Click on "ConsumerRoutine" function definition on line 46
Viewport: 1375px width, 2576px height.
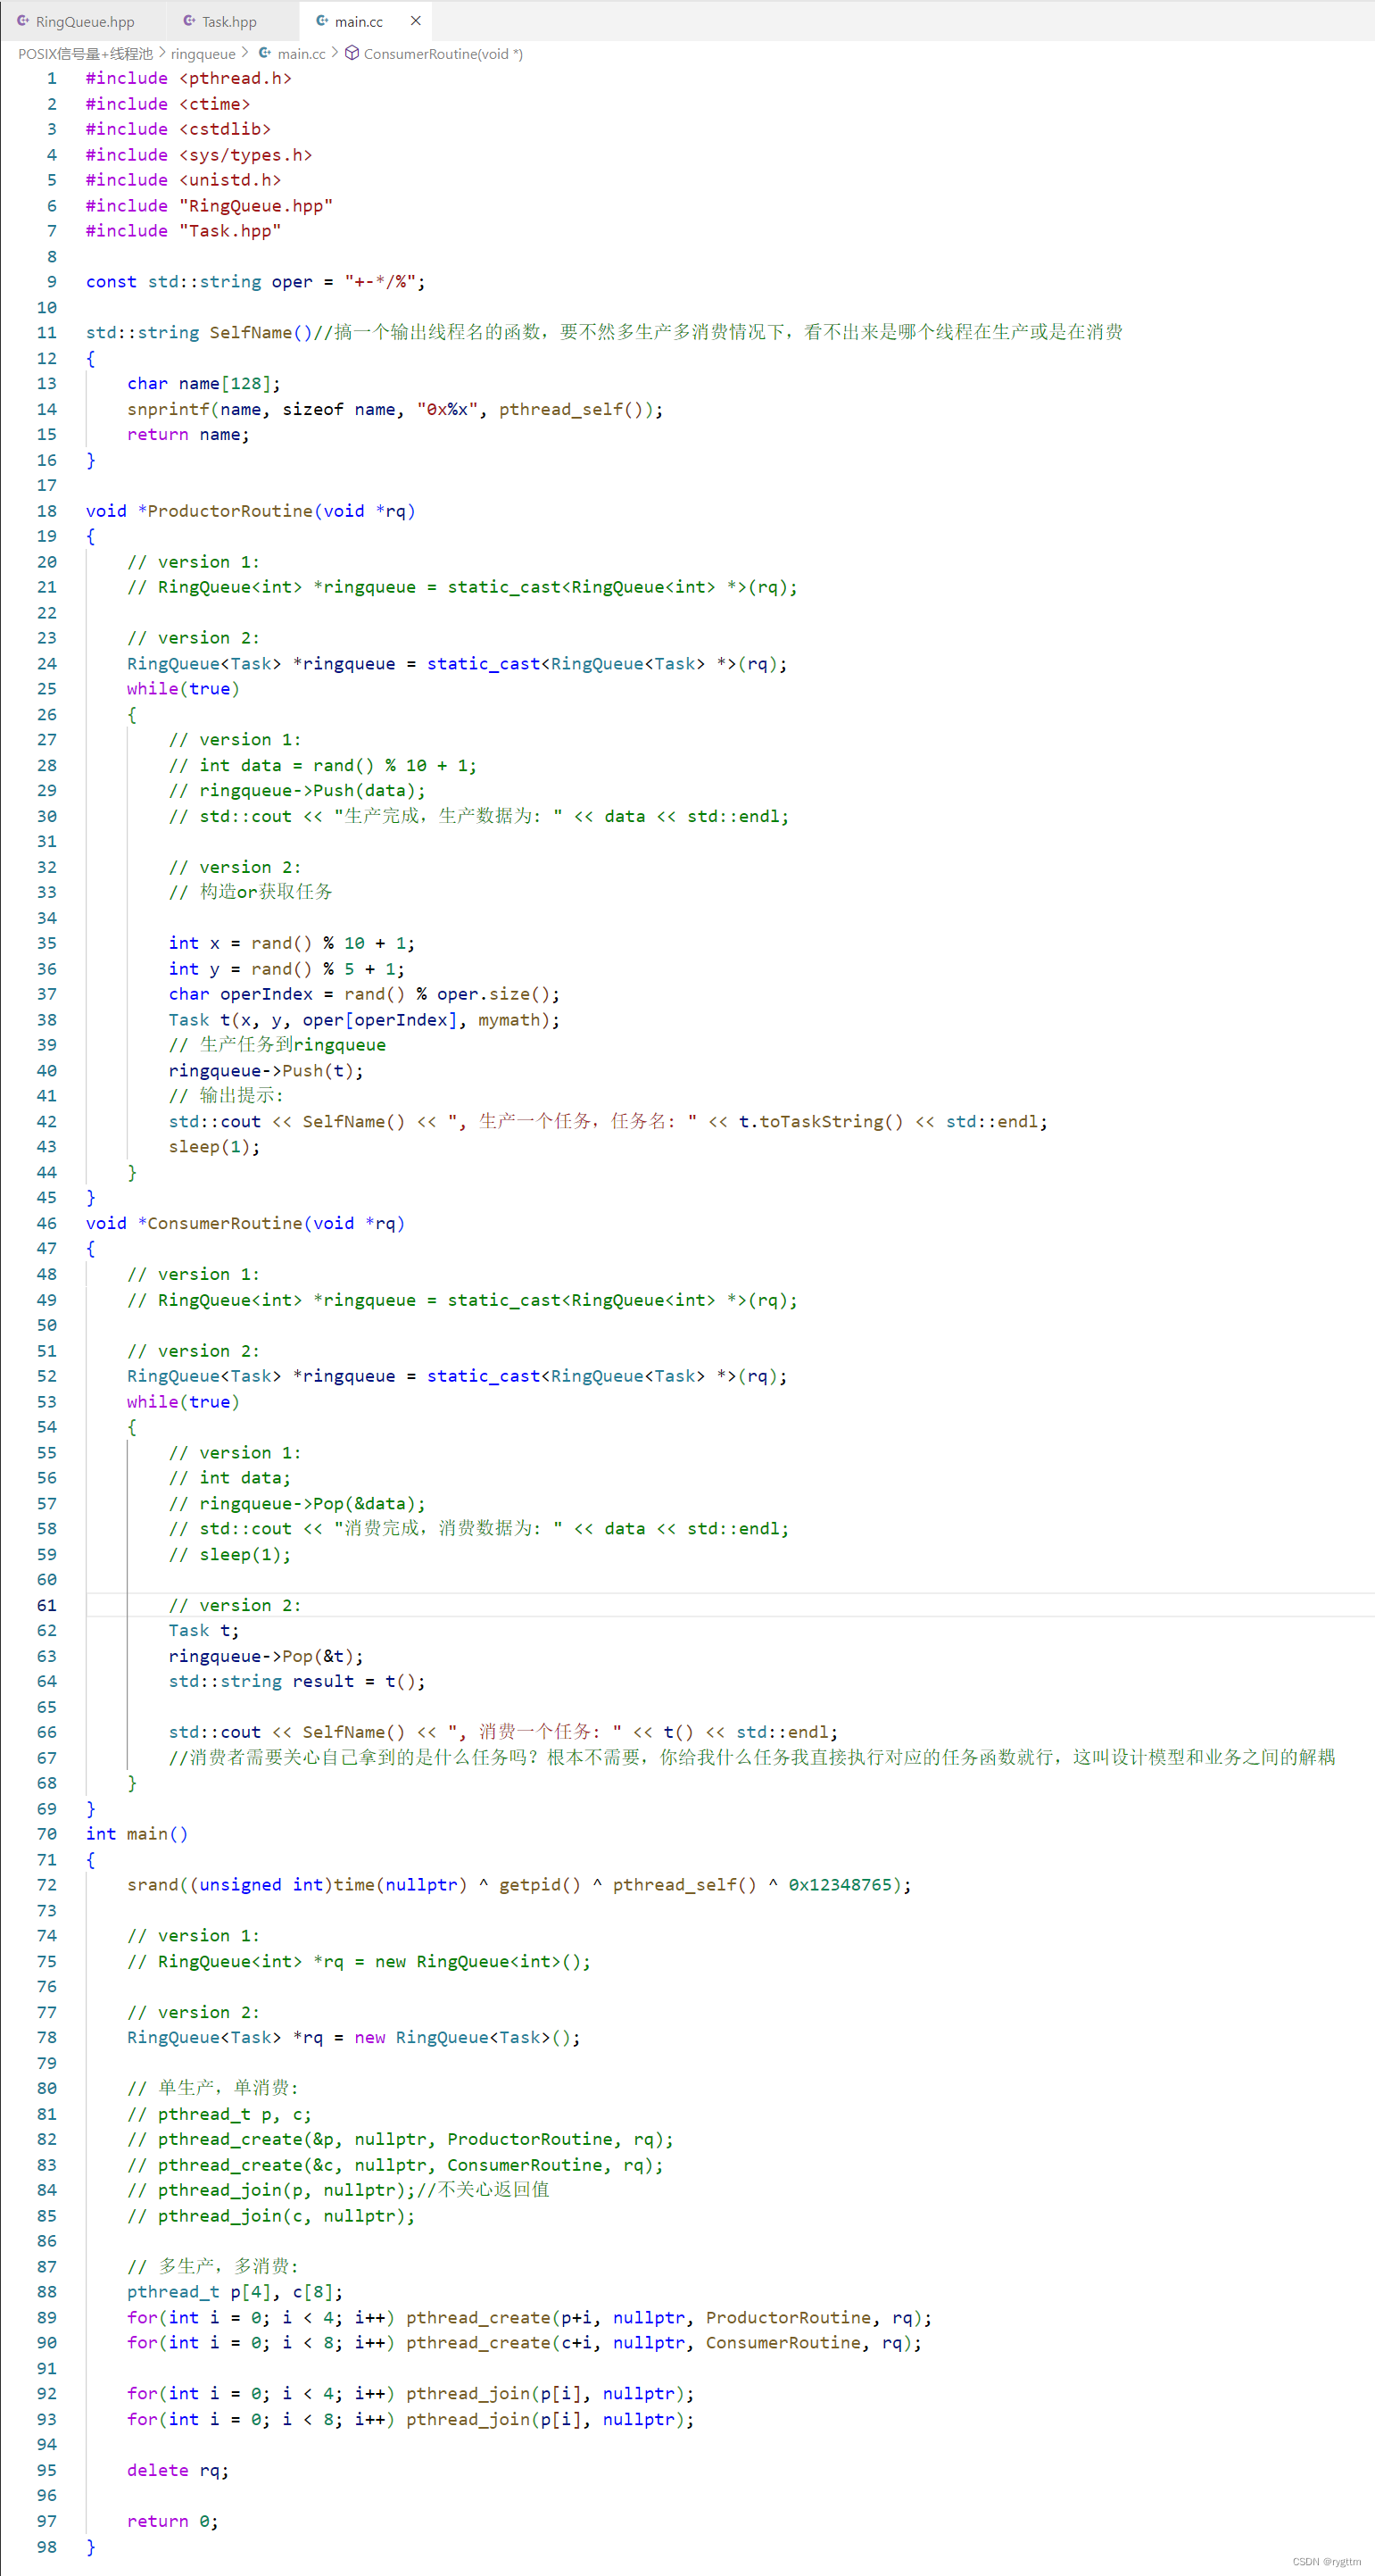[x=225, y=1223]
